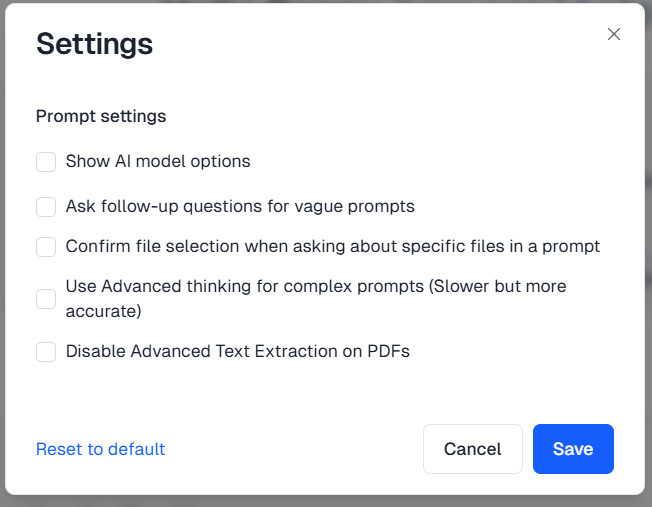Check the Disable Advanced Text Extraction box
The width and height of the screenshot is (652, 507).
(46, 352)
